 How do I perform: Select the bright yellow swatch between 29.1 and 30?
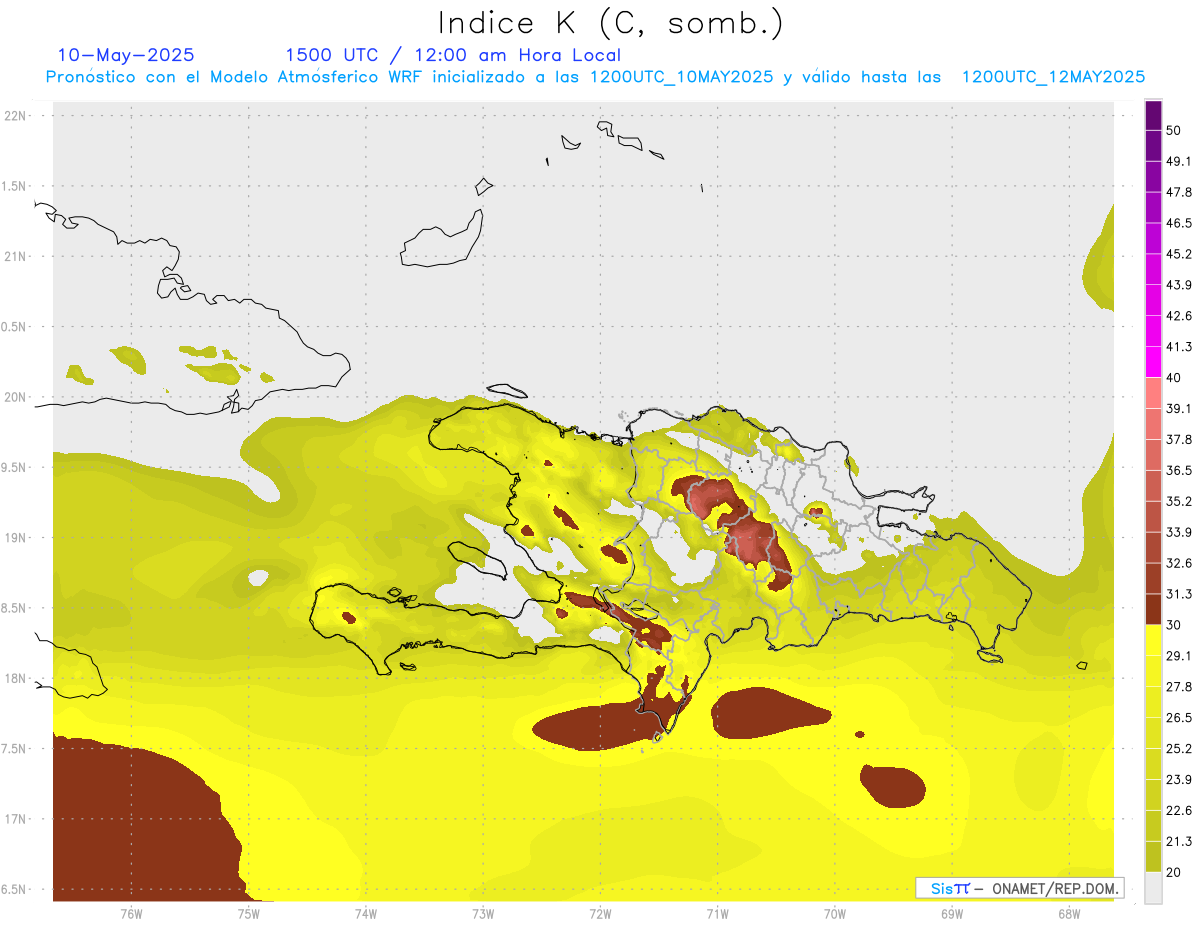tap(1154, 640)
